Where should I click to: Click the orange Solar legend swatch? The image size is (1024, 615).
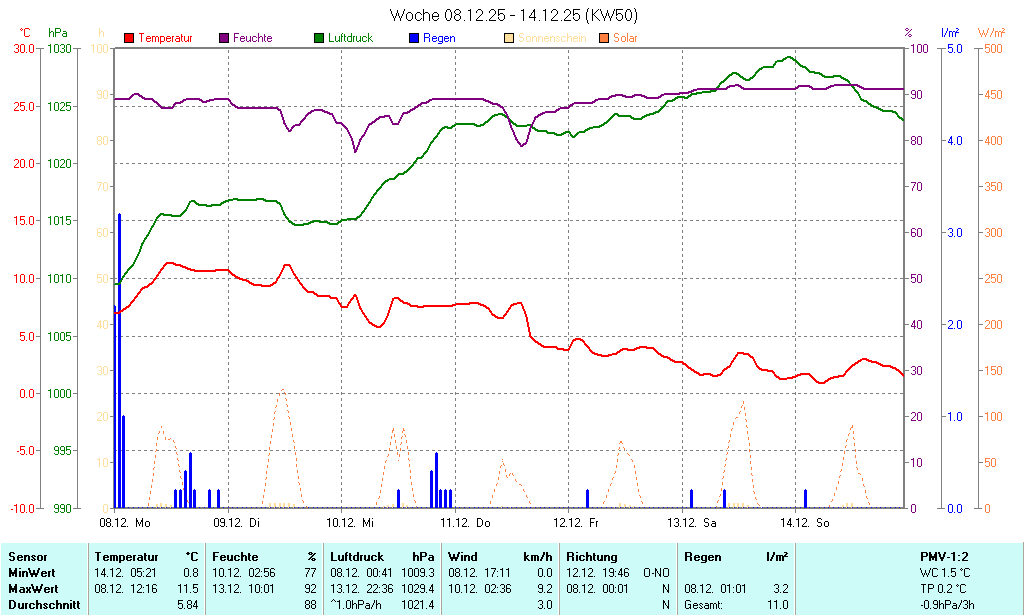click(604, 38)
